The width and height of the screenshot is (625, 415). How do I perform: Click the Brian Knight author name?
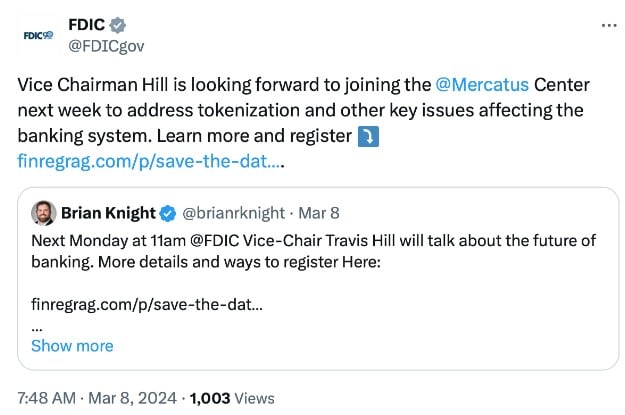[108, 213]
